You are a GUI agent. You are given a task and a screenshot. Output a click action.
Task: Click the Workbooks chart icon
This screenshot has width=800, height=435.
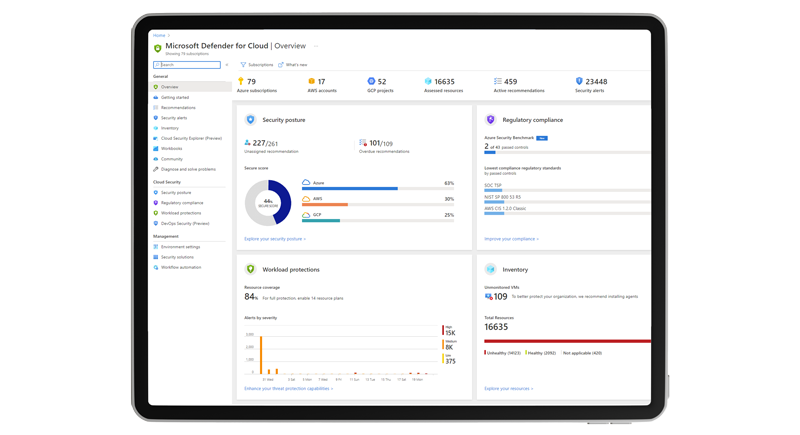pos(156,148)
